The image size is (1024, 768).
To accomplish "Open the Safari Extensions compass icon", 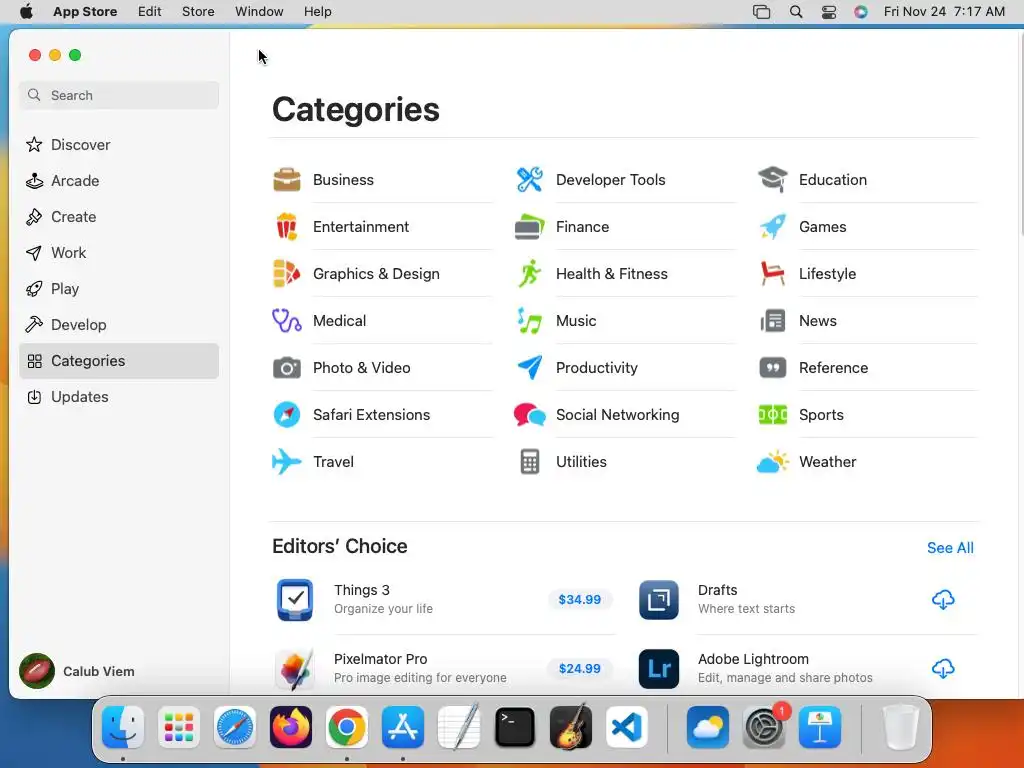I will (287, 415).
